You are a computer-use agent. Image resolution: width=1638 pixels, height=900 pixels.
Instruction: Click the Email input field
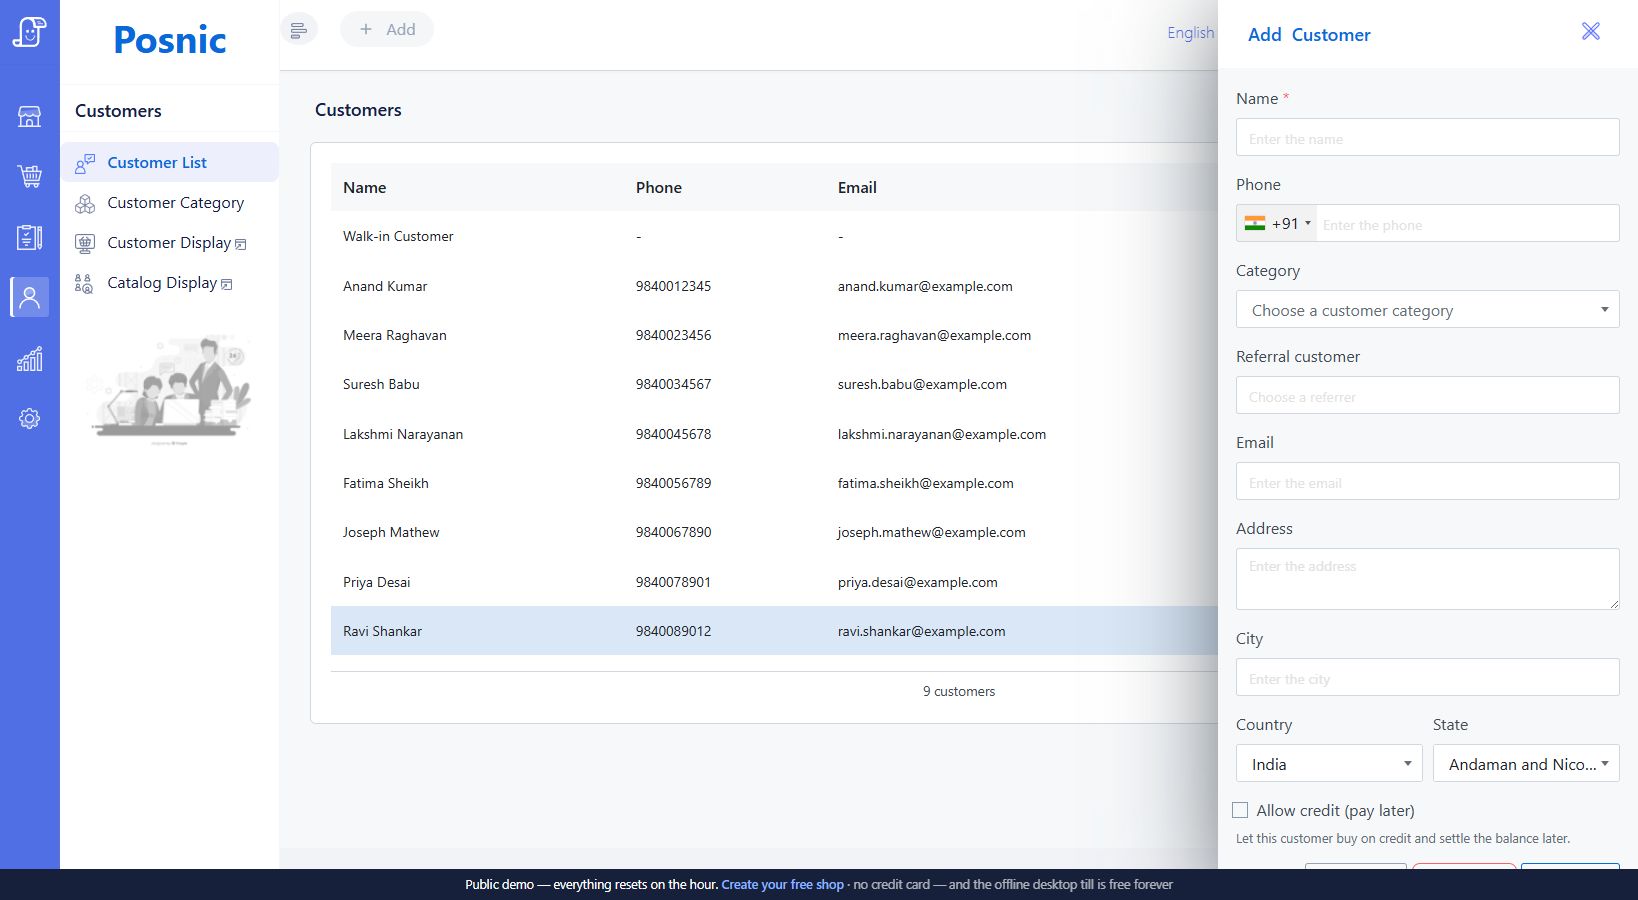[x=1427, y=482]
